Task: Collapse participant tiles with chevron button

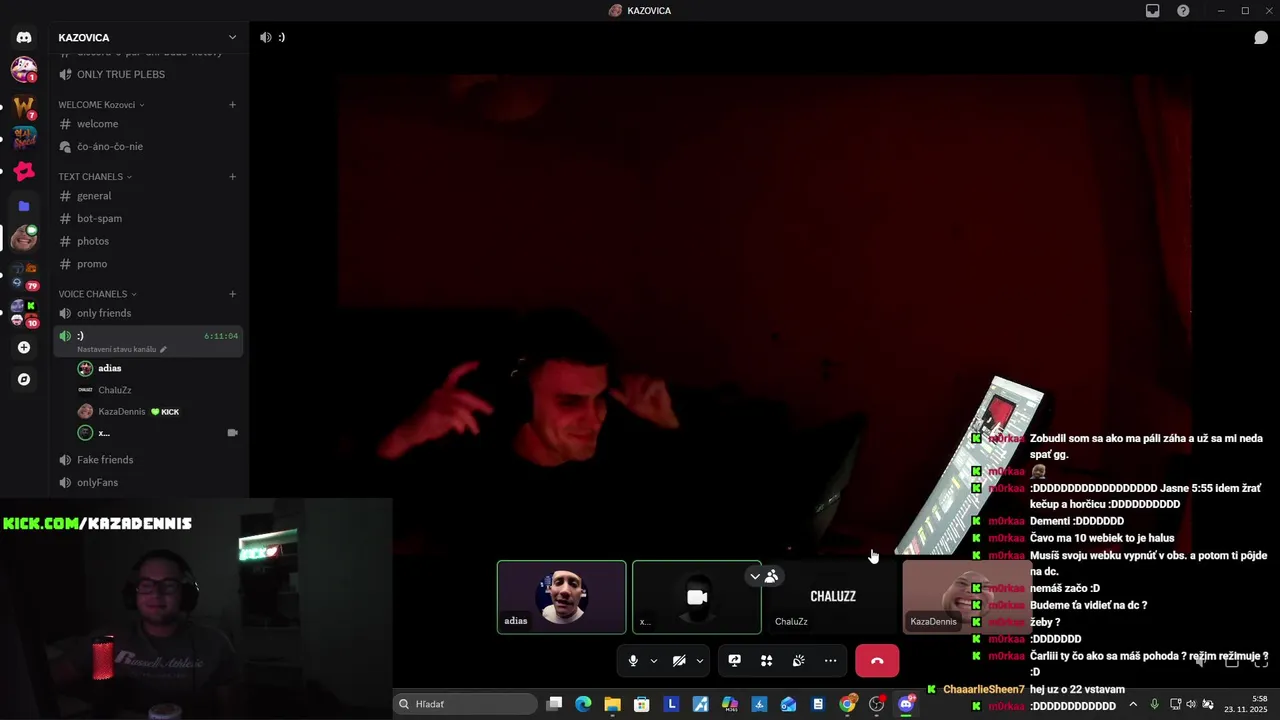Action: coord(755,576)
